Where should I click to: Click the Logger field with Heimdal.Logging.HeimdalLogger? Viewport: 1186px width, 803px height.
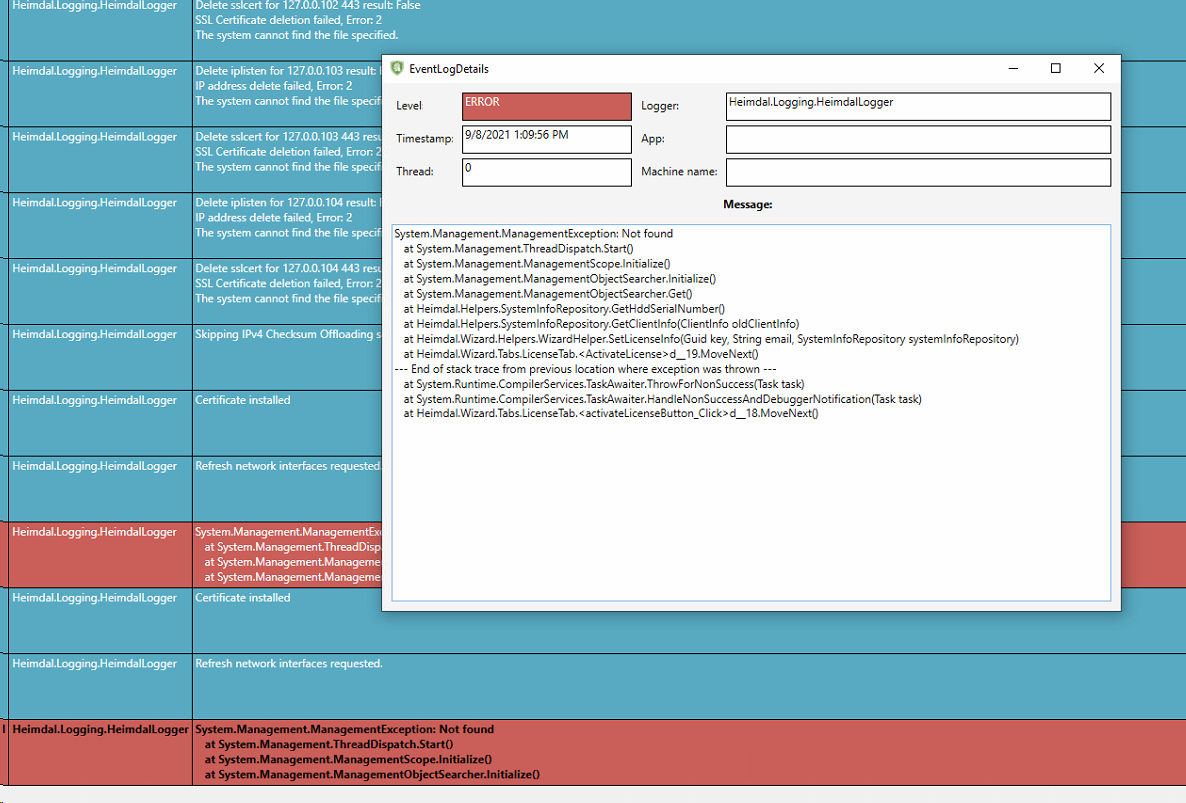[x=918, y=107]
